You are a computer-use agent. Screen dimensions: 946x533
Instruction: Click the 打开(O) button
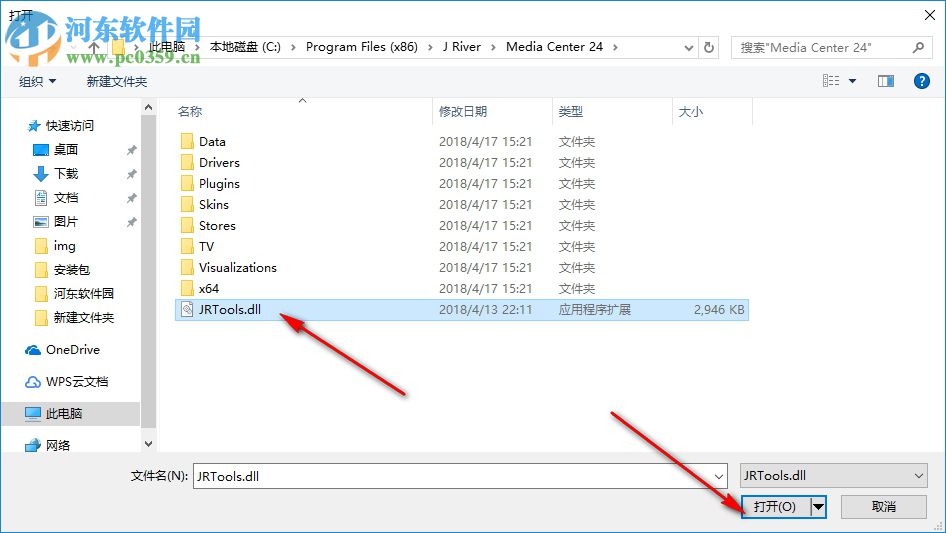[775, 506]
